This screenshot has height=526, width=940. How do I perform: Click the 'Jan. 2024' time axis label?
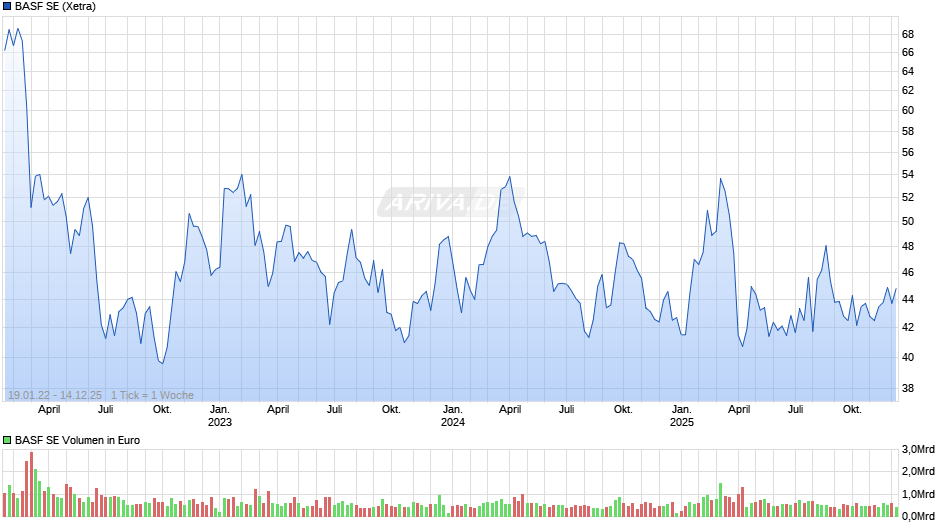[x=453, y=416]
